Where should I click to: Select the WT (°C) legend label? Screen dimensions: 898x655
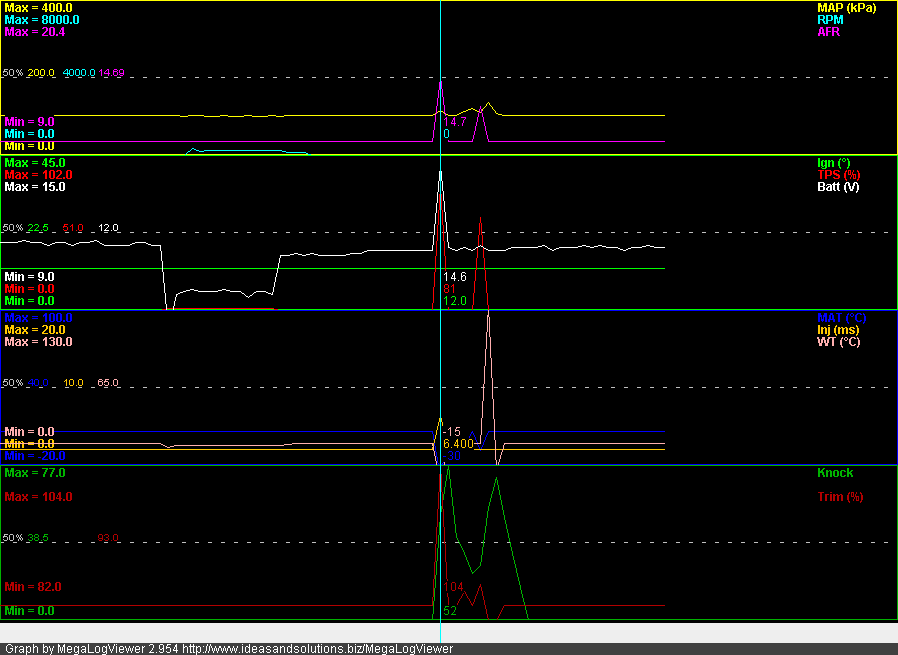(840, 342)
